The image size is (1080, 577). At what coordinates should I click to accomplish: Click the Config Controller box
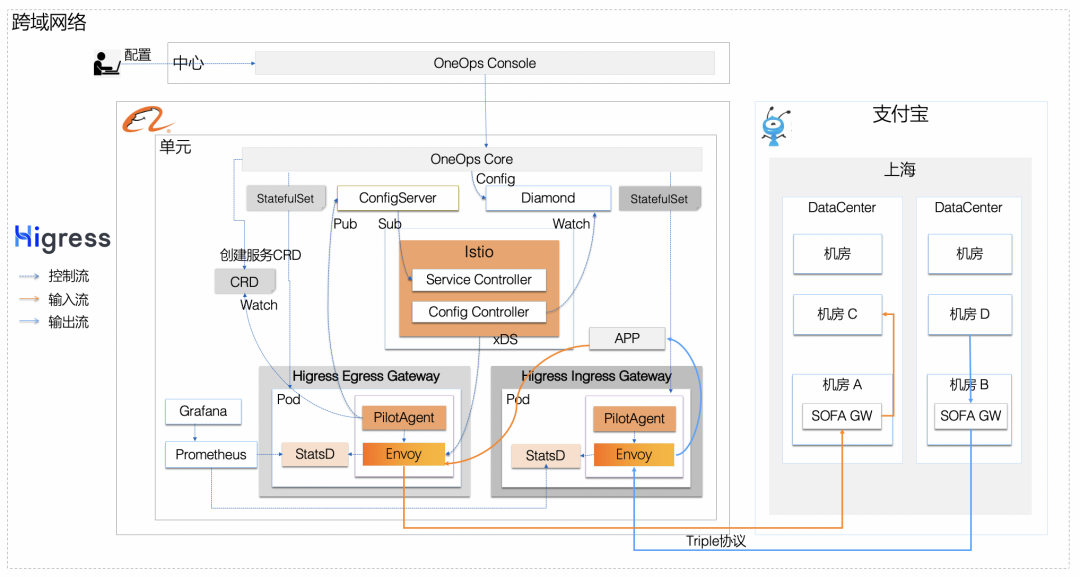click(x=479, y=312)
